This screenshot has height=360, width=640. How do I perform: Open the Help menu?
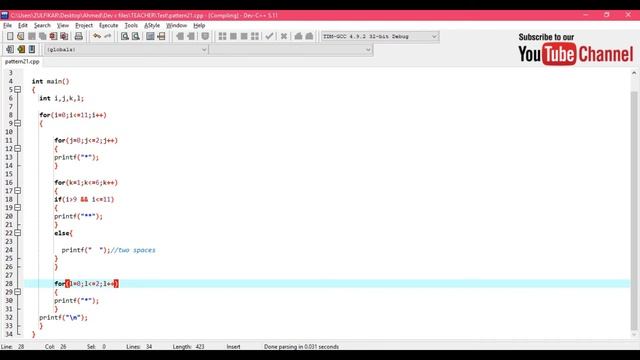coord(199,25)
